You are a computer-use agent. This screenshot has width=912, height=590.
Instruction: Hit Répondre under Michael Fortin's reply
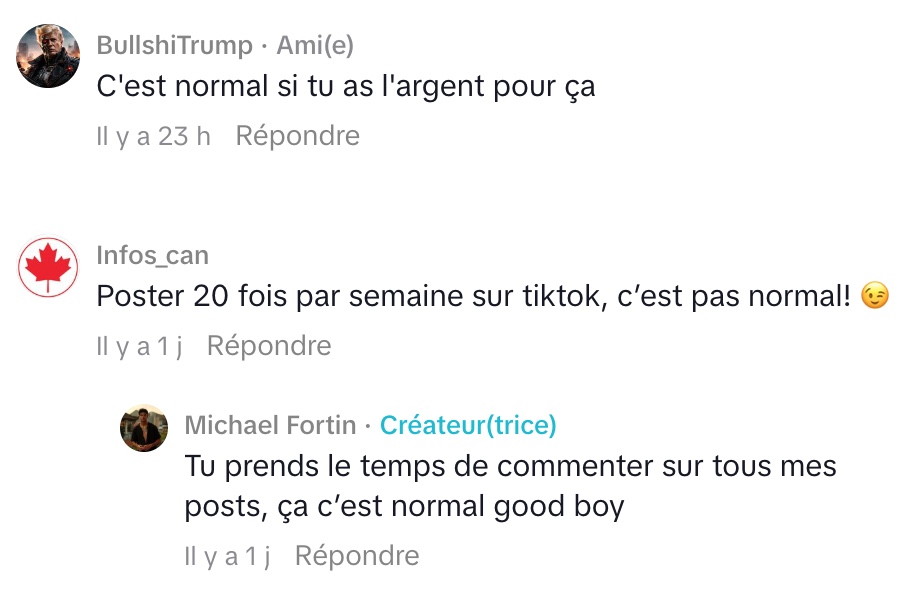point(357,556)
